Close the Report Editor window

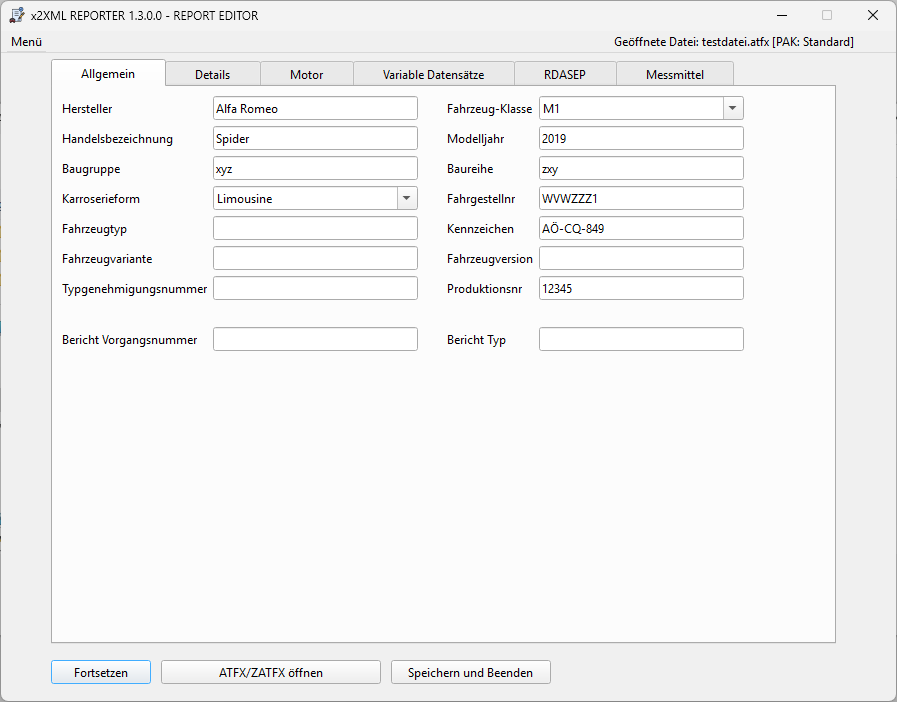[x=872, y=15]
